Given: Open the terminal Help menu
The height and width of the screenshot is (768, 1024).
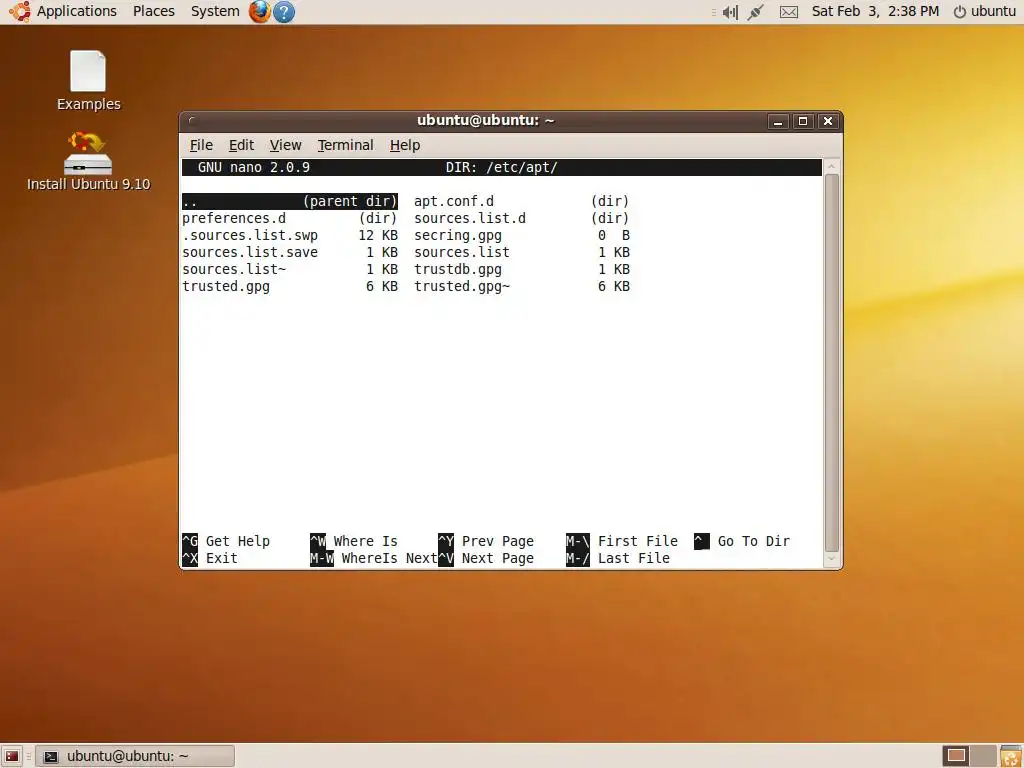Looking at the screenshot, I should click(x=405, y=145).
